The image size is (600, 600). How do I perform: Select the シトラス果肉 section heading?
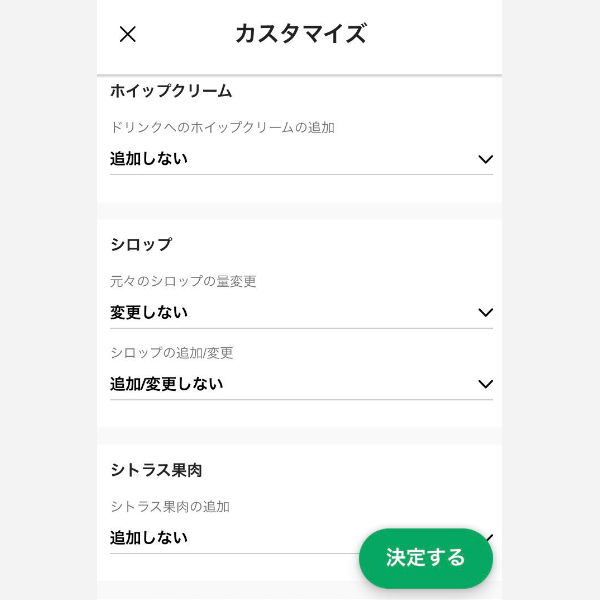[156, 470]
